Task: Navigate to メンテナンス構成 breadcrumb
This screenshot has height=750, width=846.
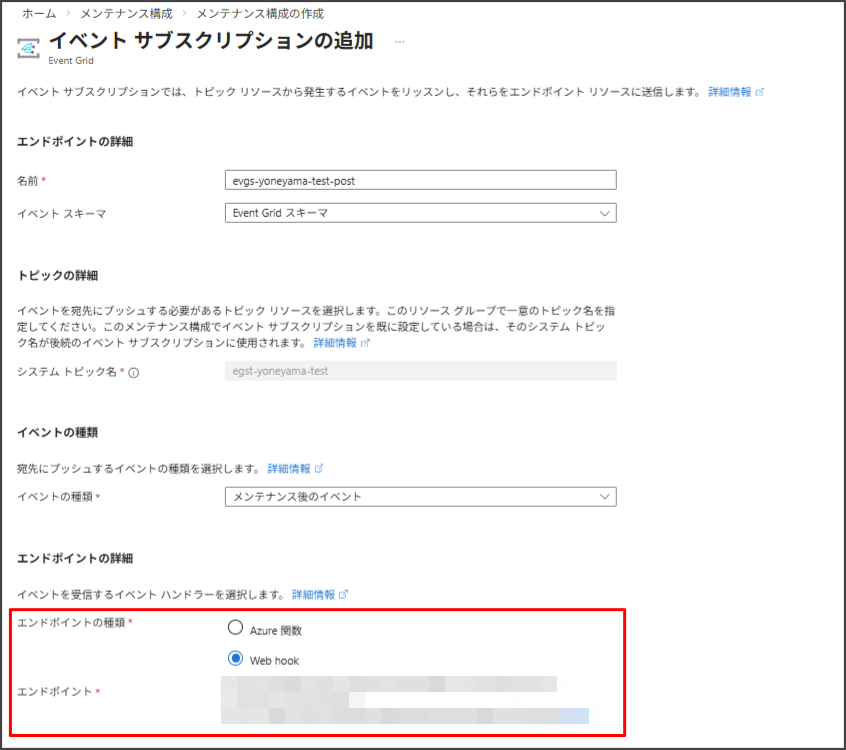Action: 127,14
